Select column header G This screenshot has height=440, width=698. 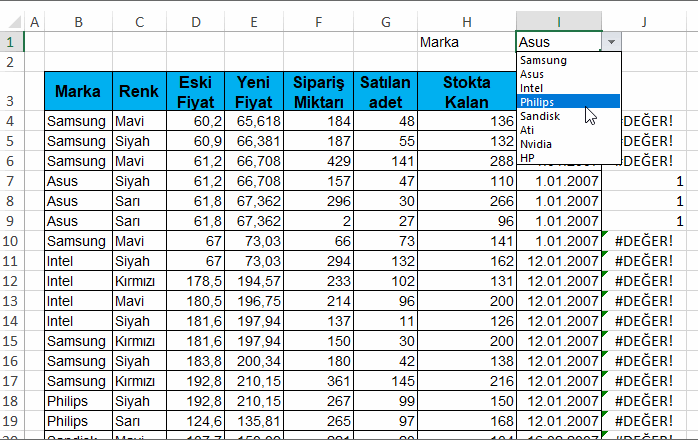coord(386,22)
